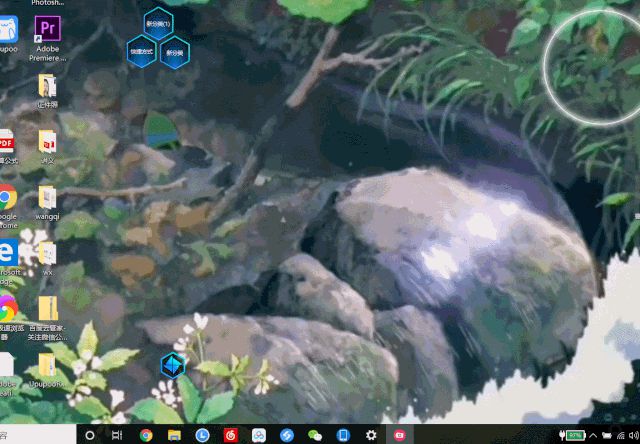Open the colorful swirl browser desktop shortcut
Image resolution: width=640 pixels, height=444 pixels.
pos(8,308)
